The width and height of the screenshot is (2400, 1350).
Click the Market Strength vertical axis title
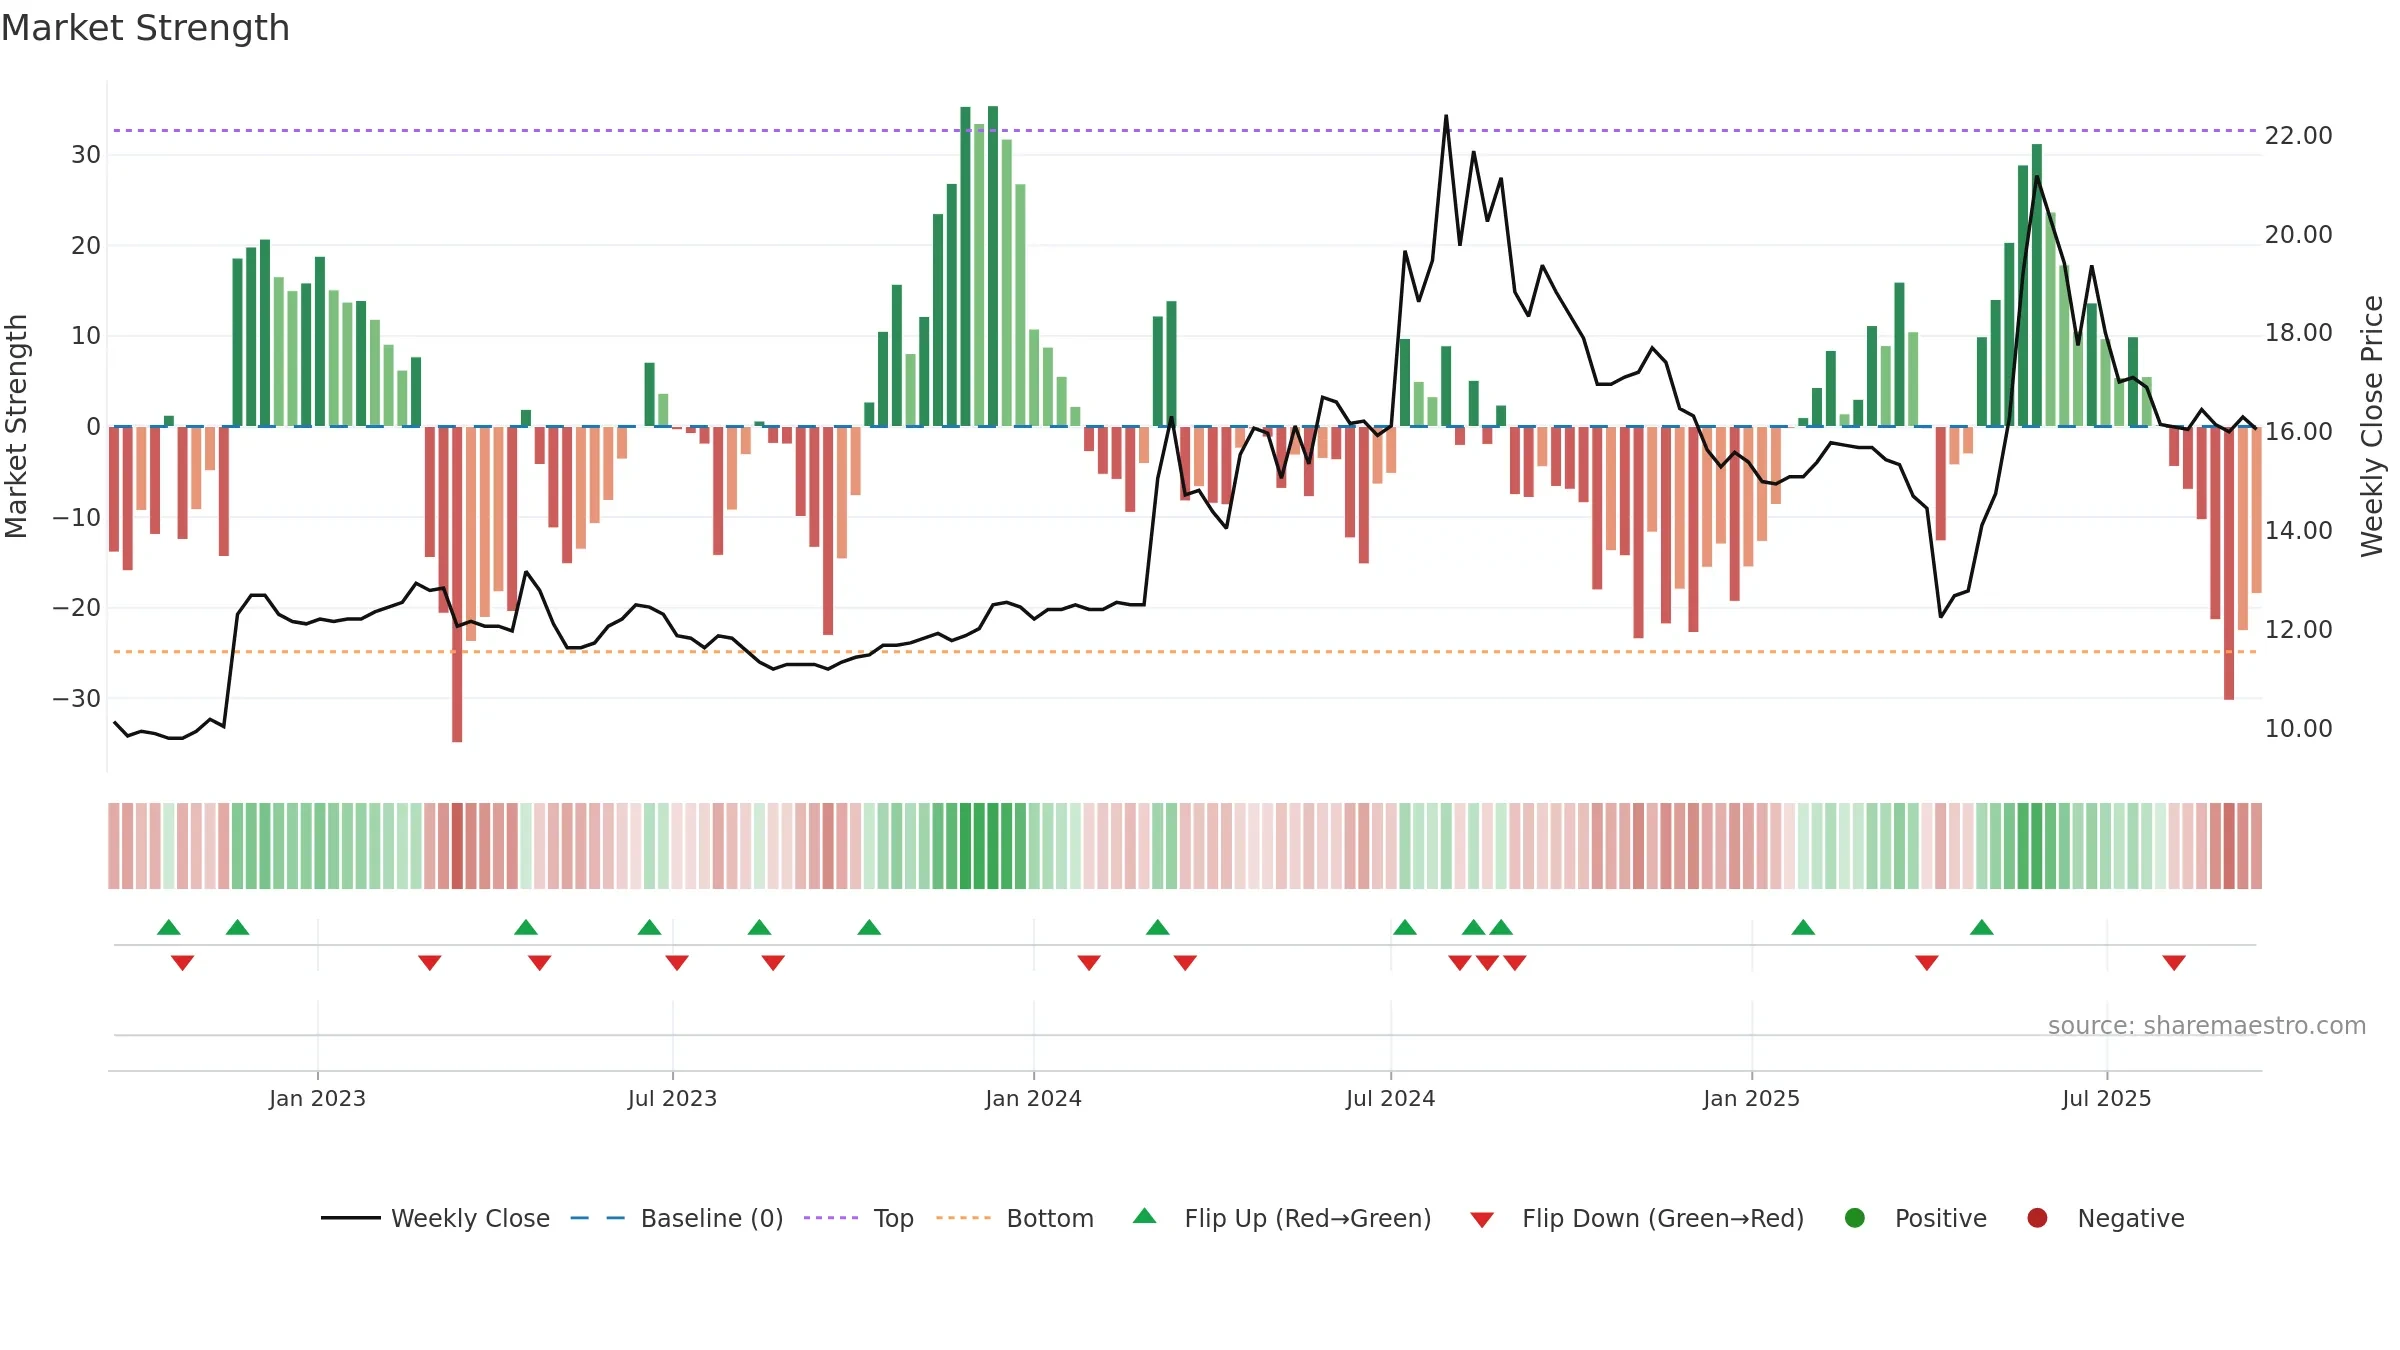coord(16,426)
